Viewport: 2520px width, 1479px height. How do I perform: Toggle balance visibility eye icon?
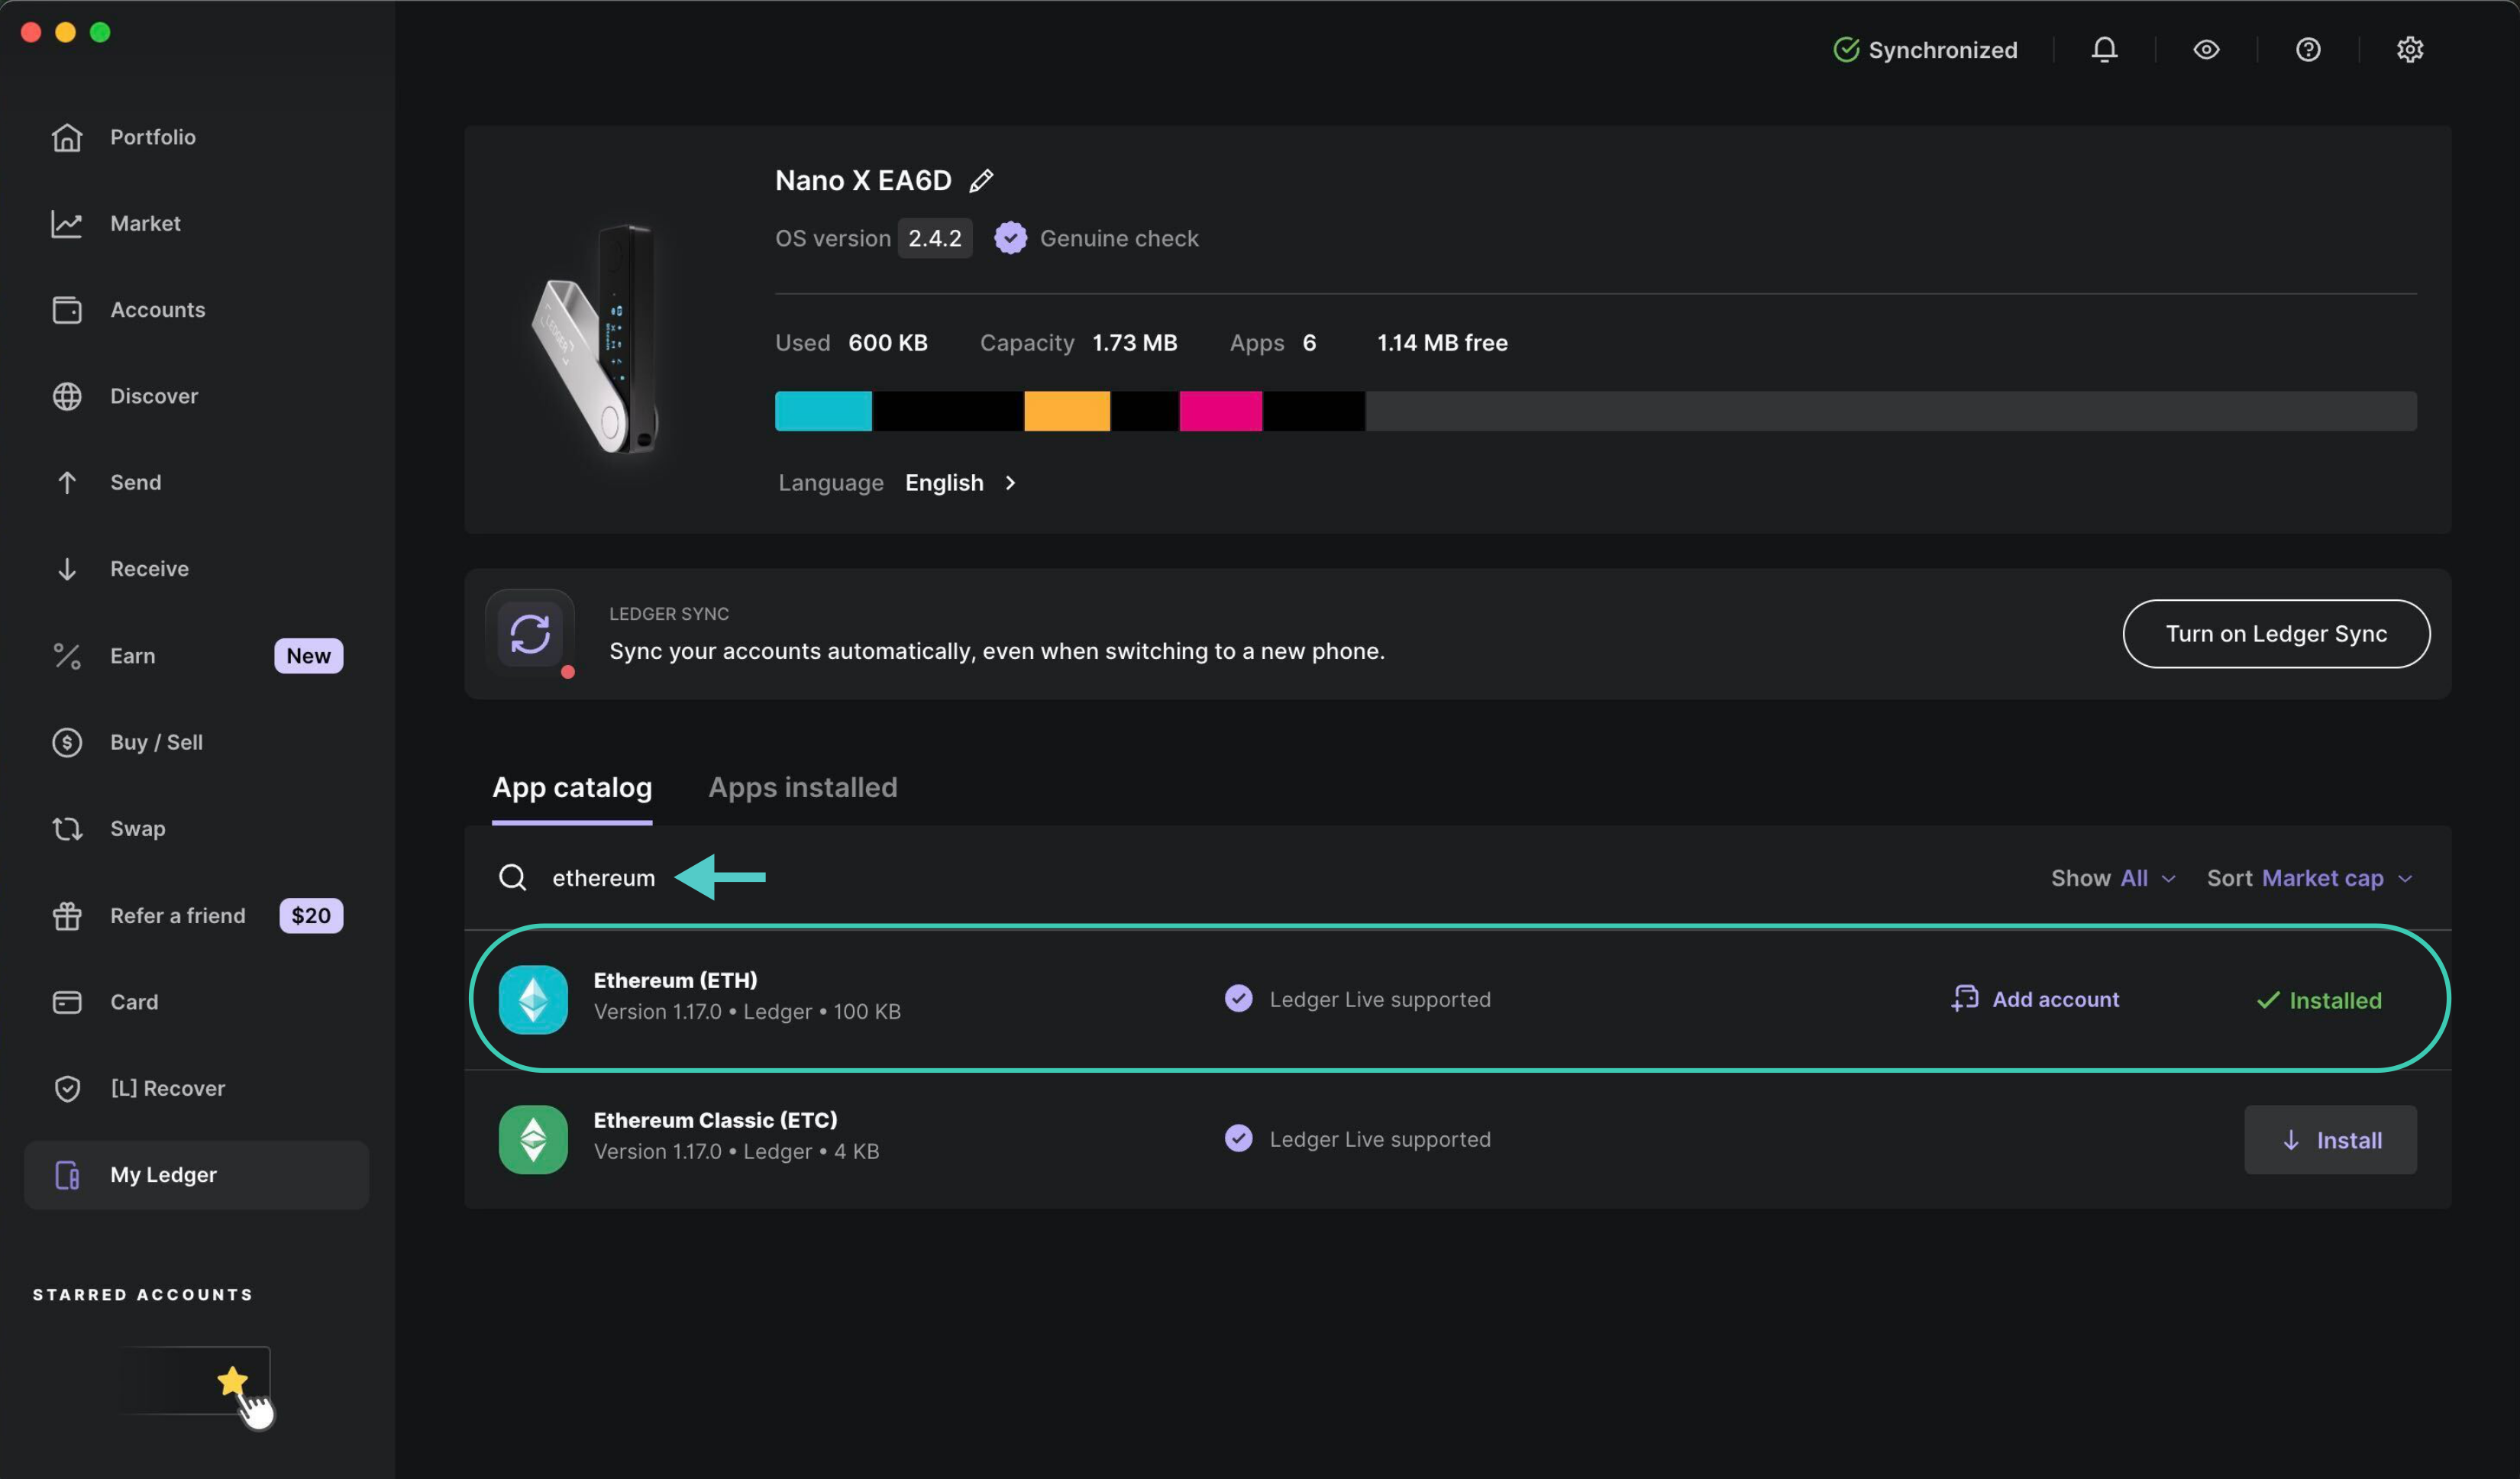coord(2206,49)
